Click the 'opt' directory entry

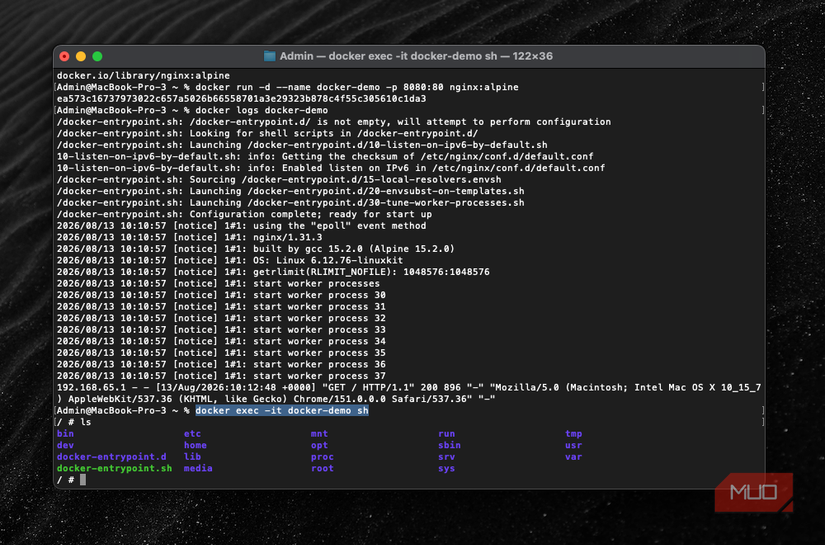click(319, 446)
